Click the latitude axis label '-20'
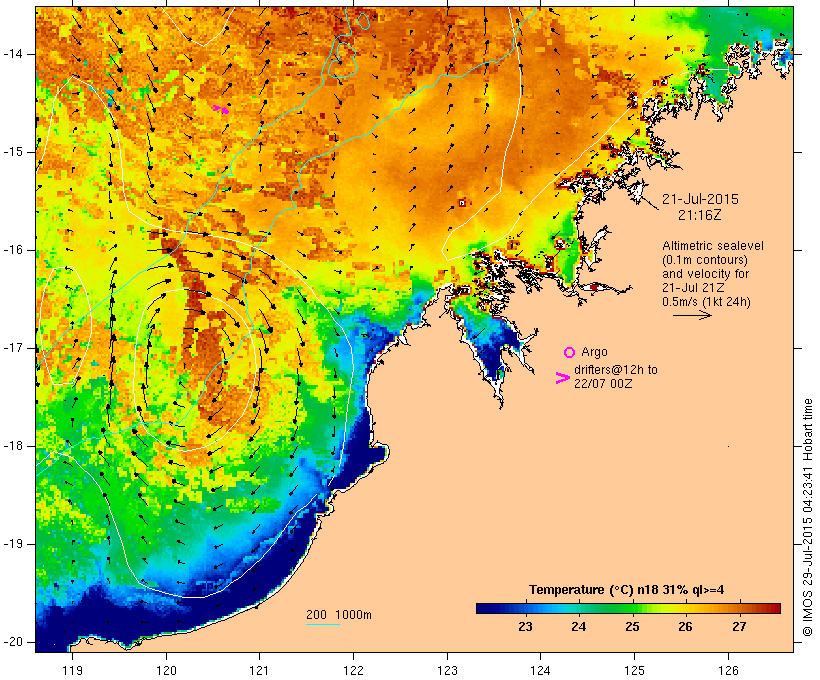 click(13, 642)
